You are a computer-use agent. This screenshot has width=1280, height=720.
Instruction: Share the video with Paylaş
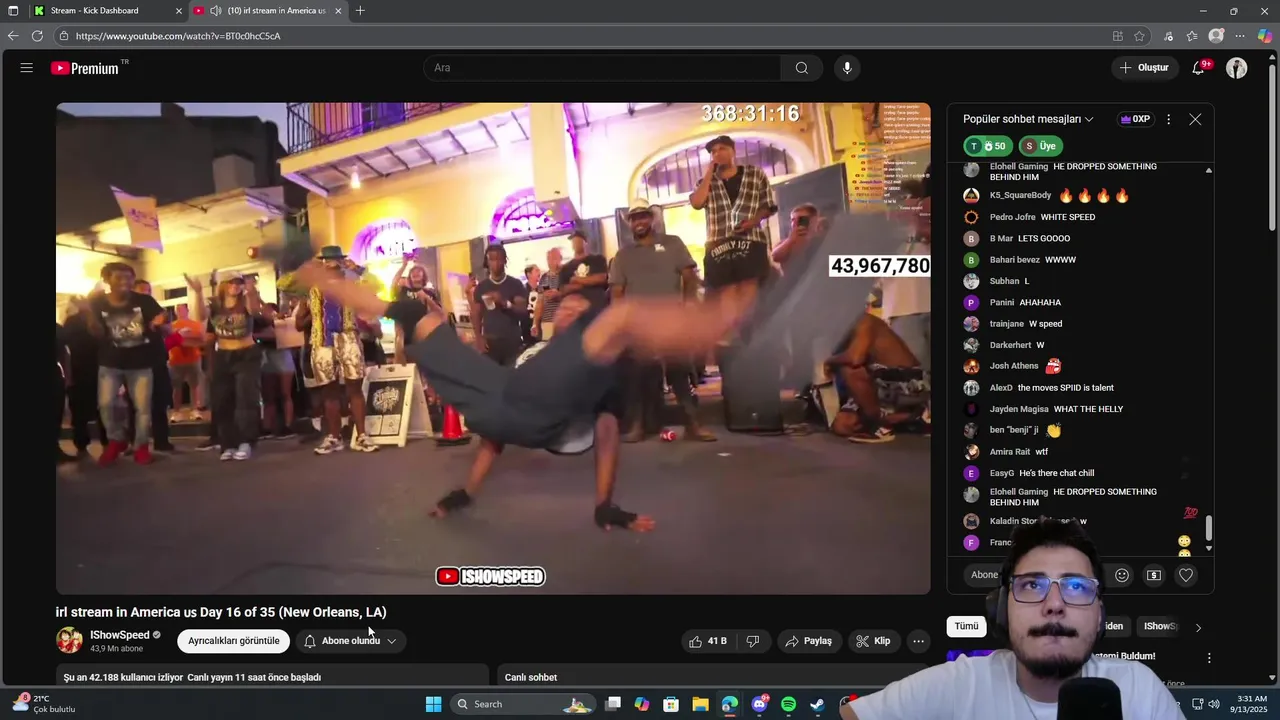coord(809,641)
